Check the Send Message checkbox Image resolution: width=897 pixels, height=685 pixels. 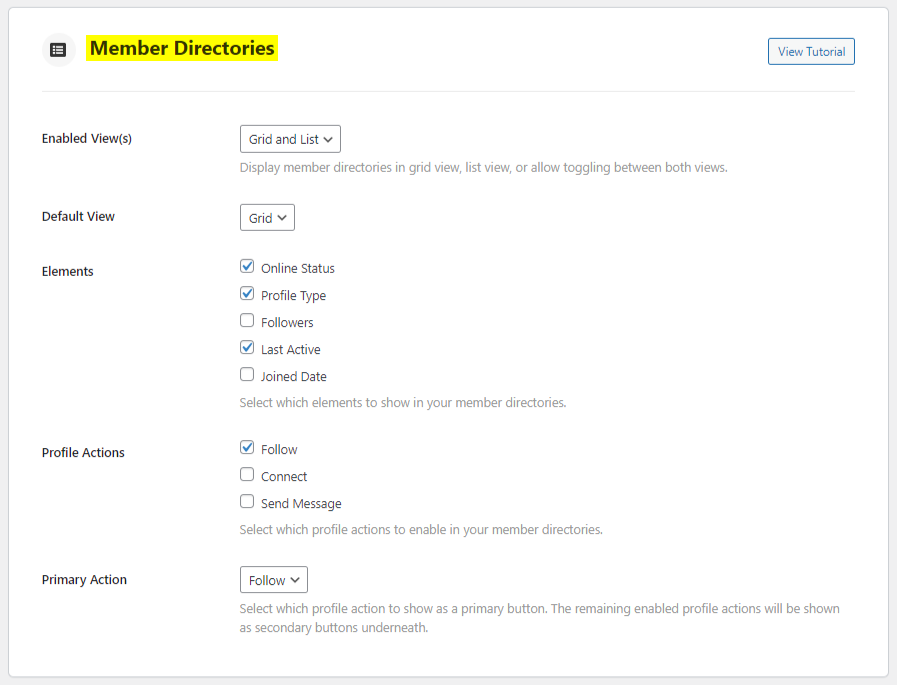tap(247, 502)
